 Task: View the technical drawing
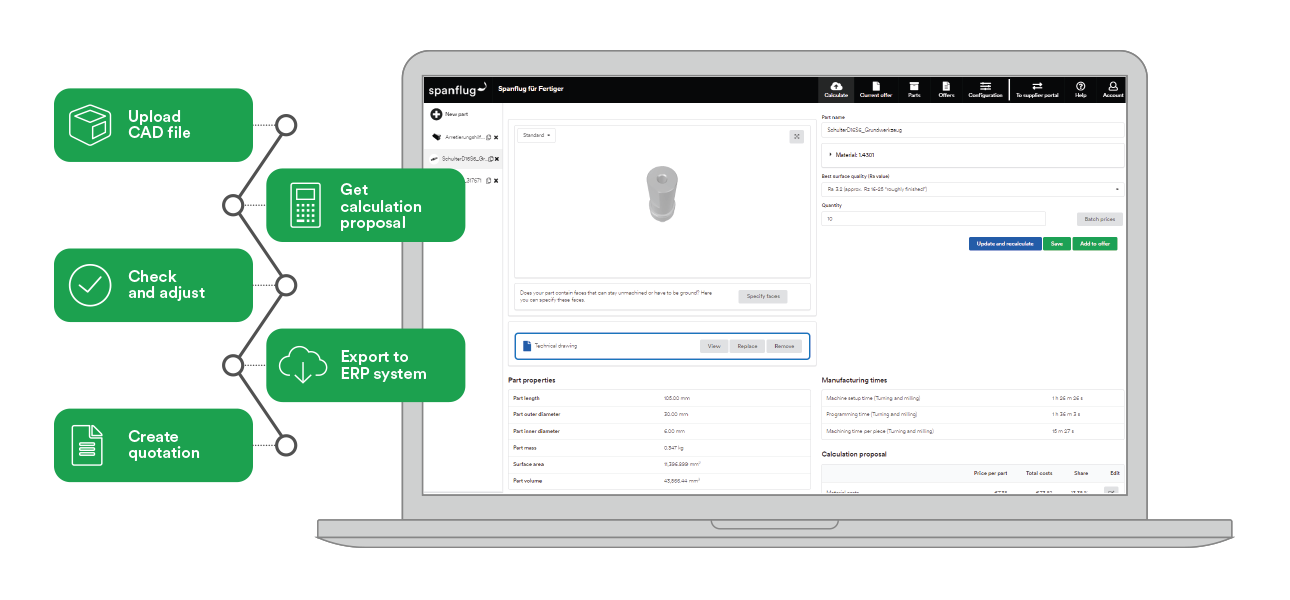(714, 346)
